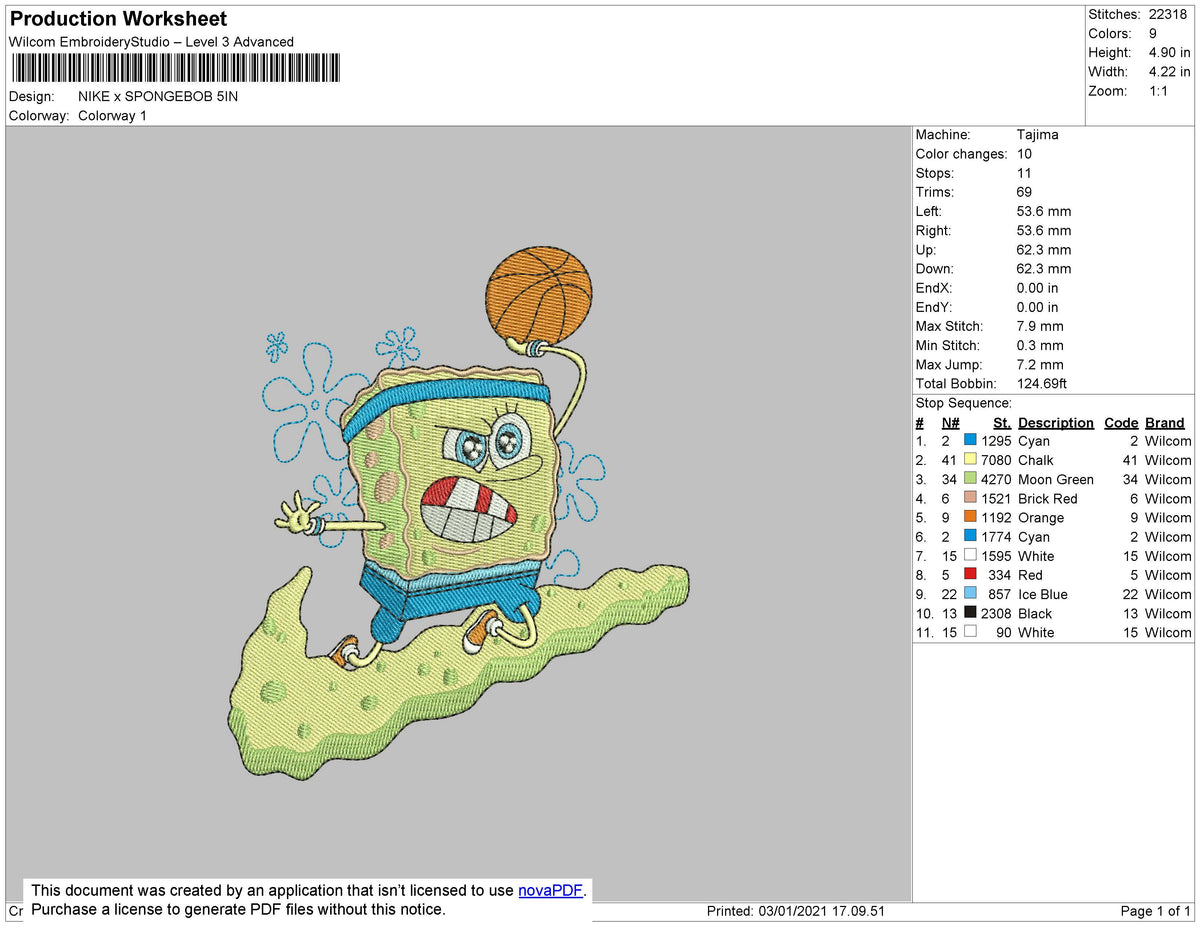Image resolution: width=1200 pixels, height=927 pixels.
Task: Select the Colorway 1 value
Action: click(x=112, y=115)
